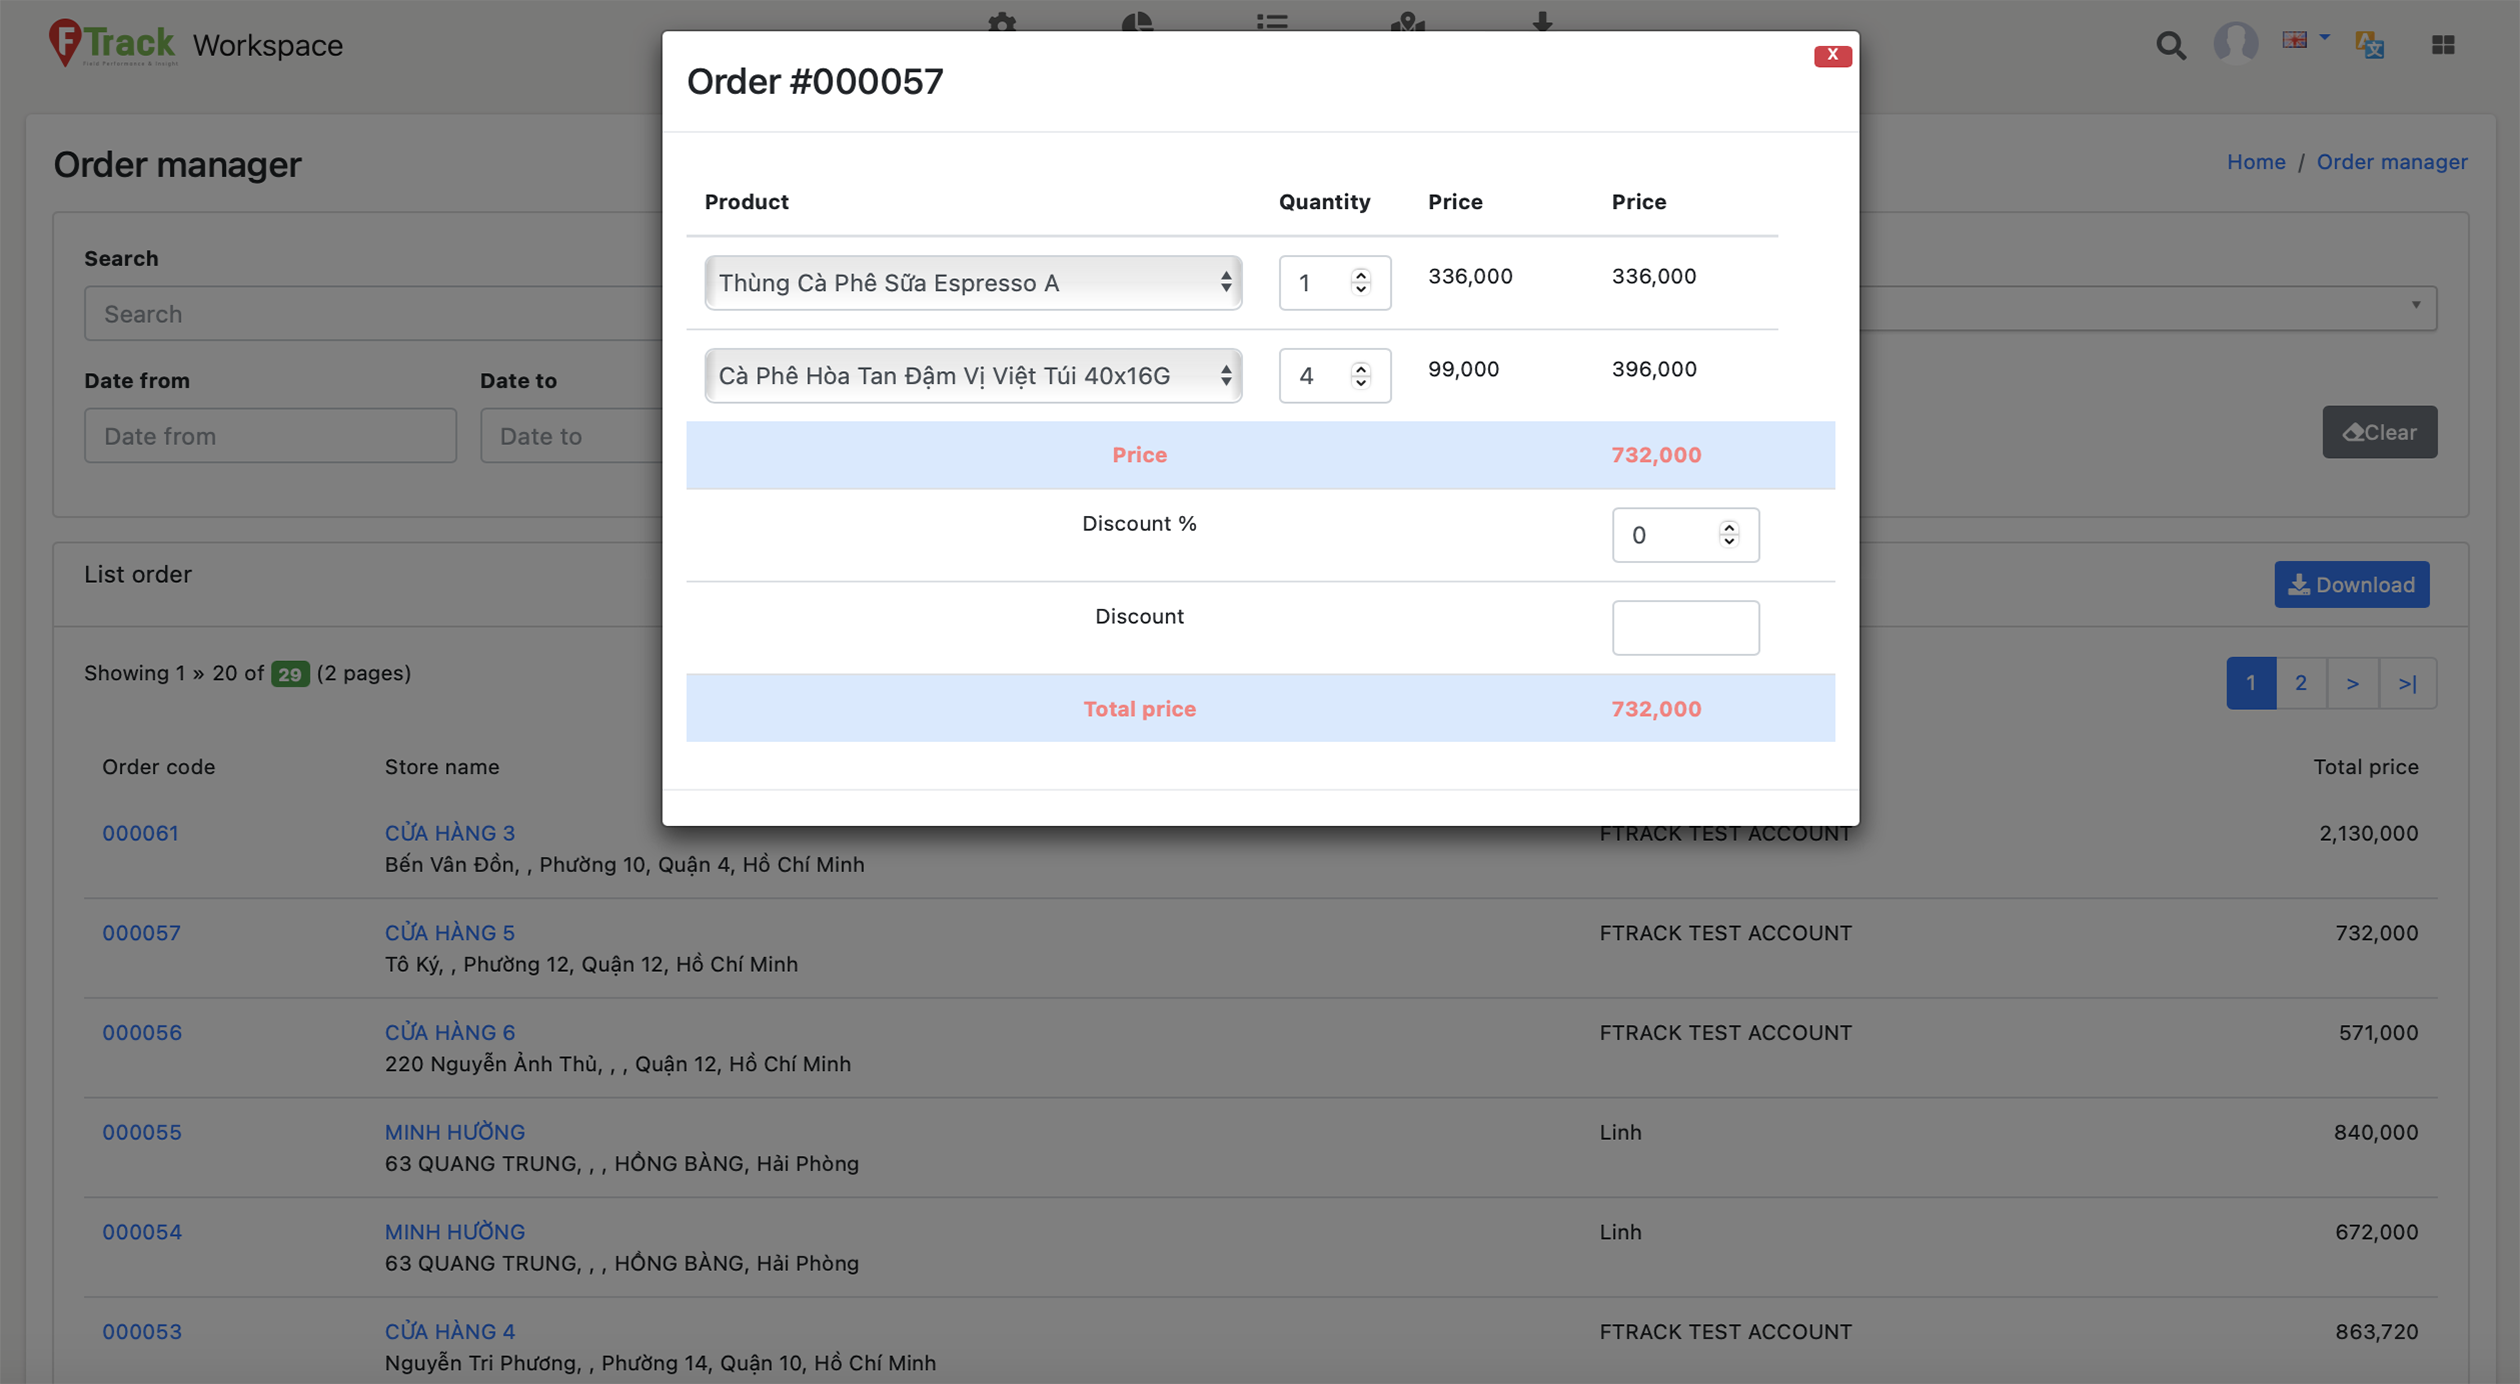This screenshot has width=2520, height=1384.
Task: Click the map marker icon in top nav
Action: point(1407,20)
